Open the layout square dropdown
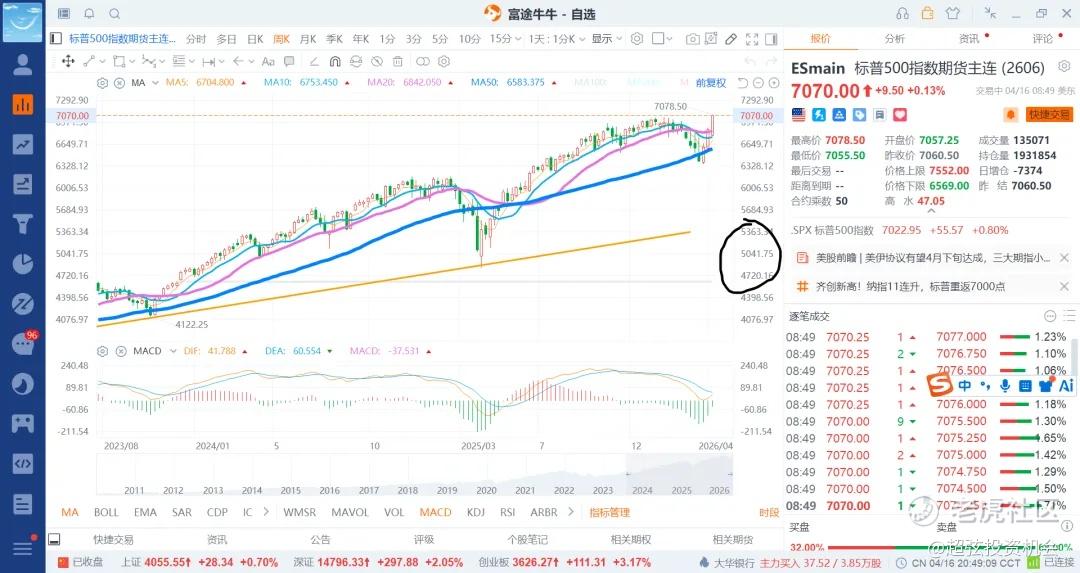The width and height of the screenshot is (1080, 573). tap(661, 39)
